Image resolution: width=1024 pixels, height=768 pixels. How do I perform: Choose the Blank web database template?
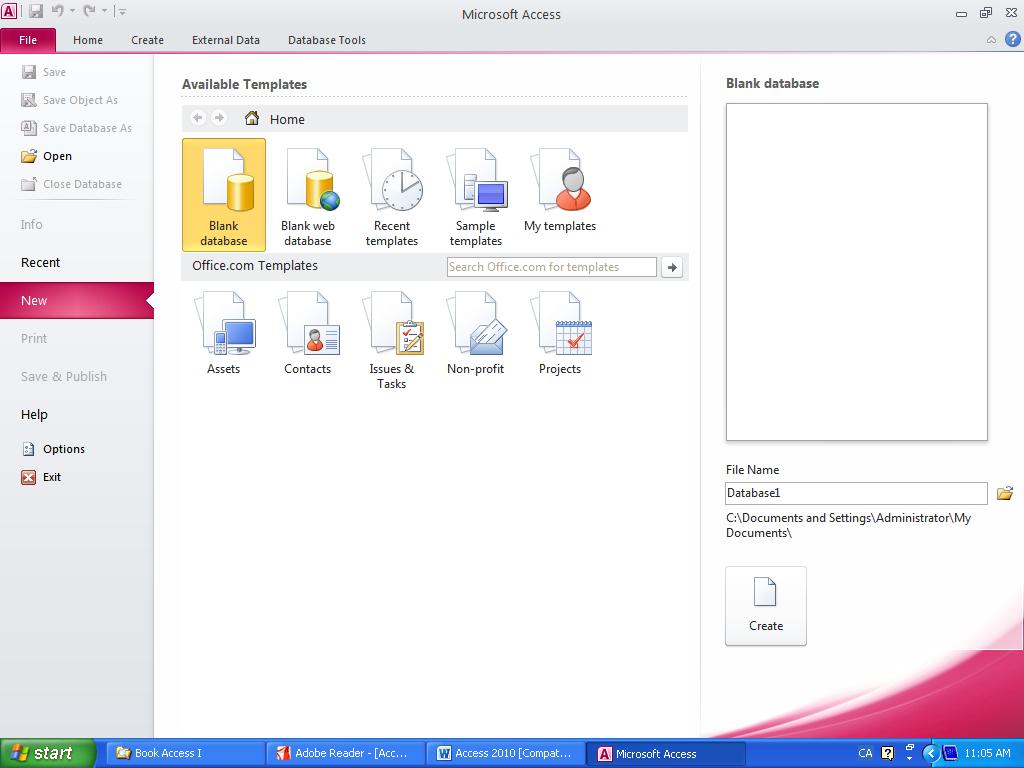(x=308, y=195)
